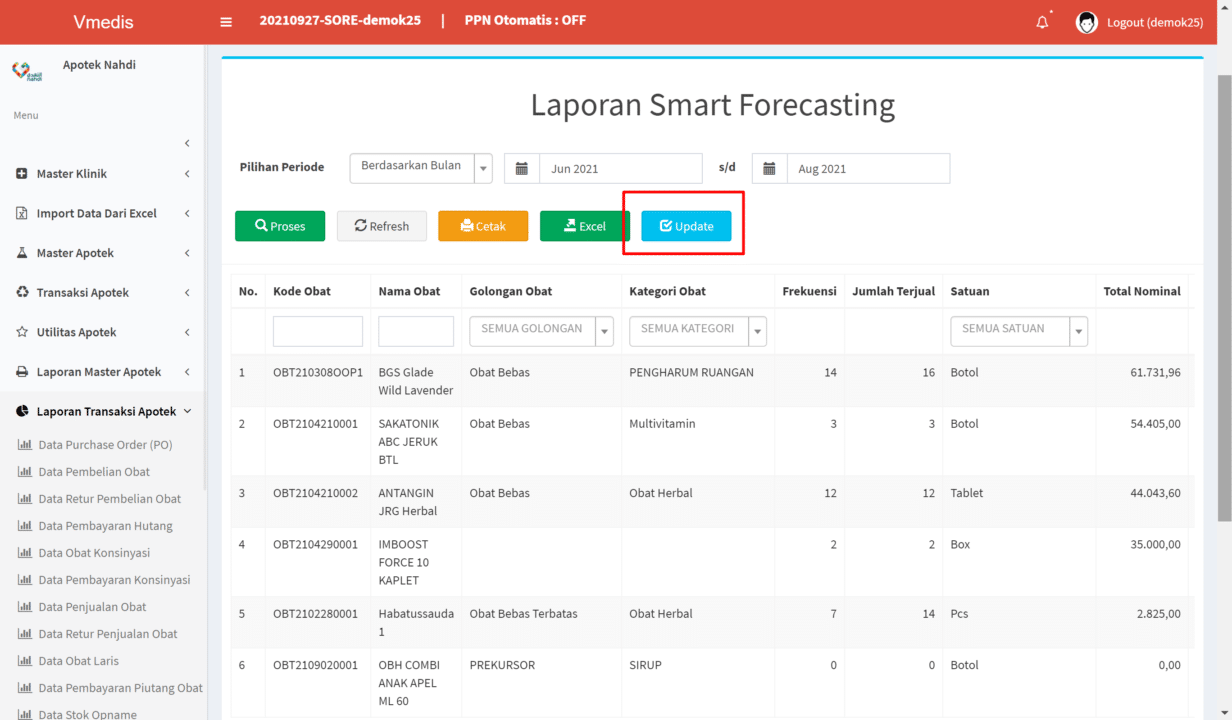The width and height of the screenshot is (1232, 720).
Task: Expand the Import Data Dari Excel menu
Action: coord(187,213)
